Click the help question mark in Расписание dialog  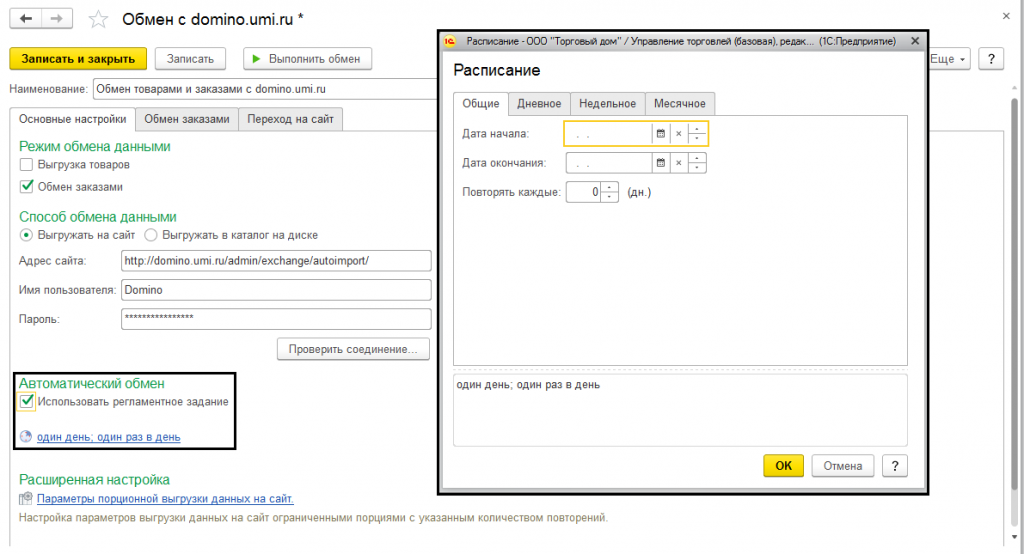point(895,466)
